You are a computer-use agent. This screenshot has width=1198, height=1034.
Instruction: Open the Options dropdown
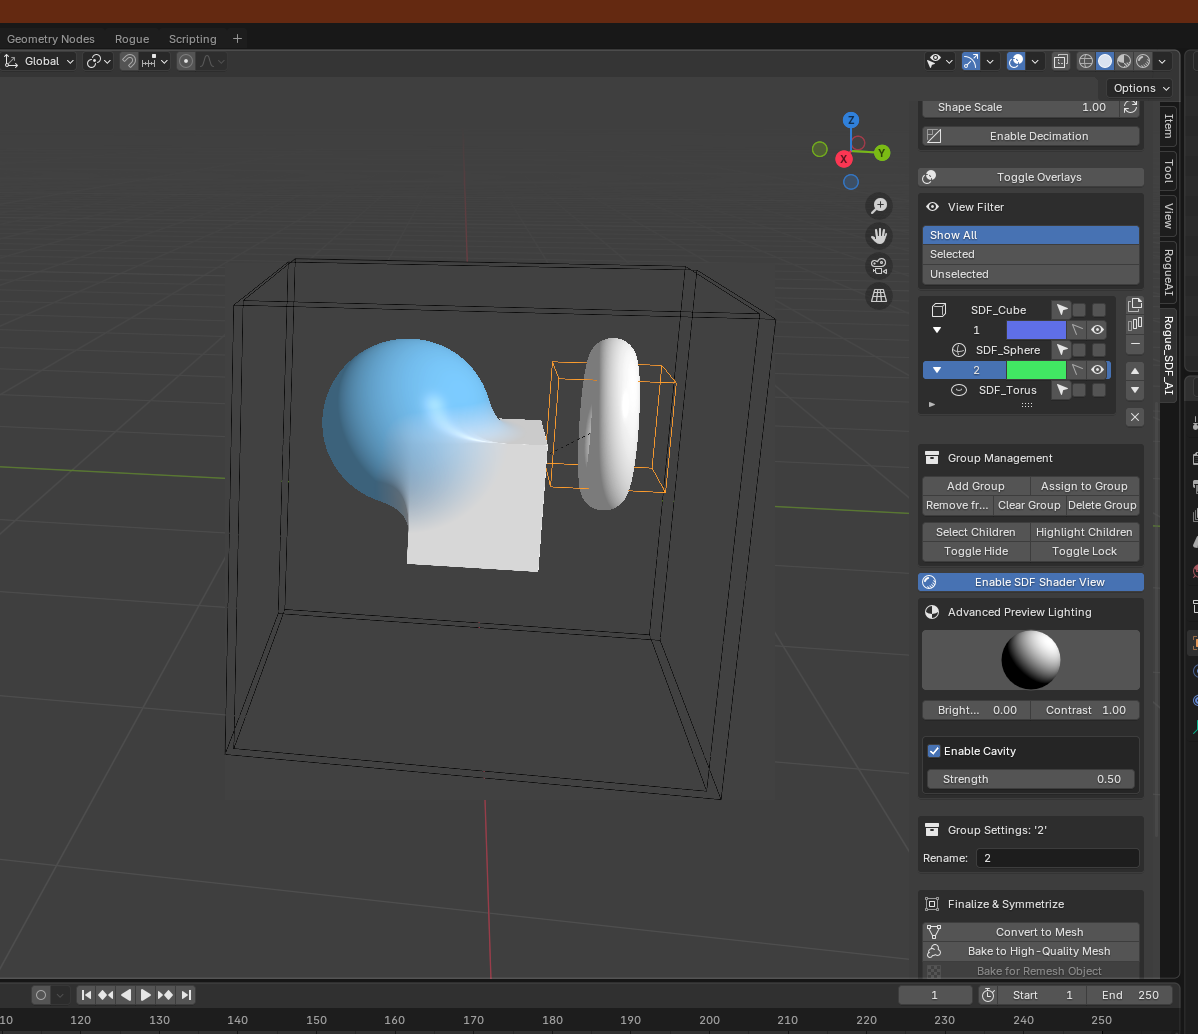point(1141,88)
